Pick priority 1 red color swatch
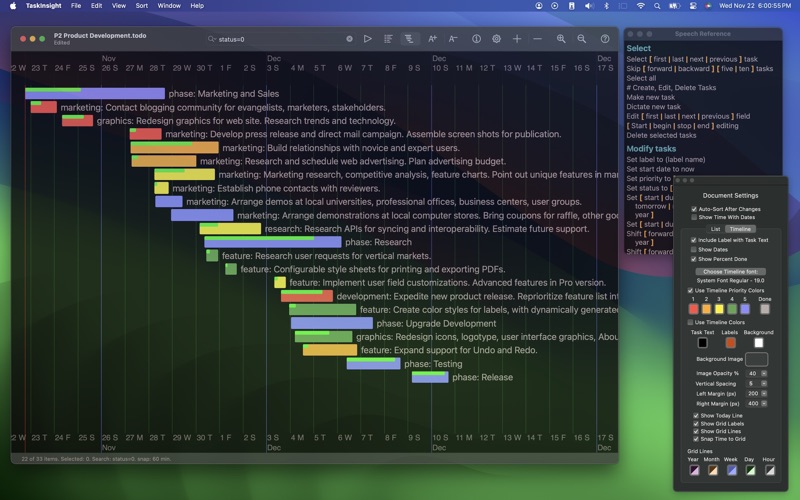Screen dimensions: 800x500 click(693, 309)
